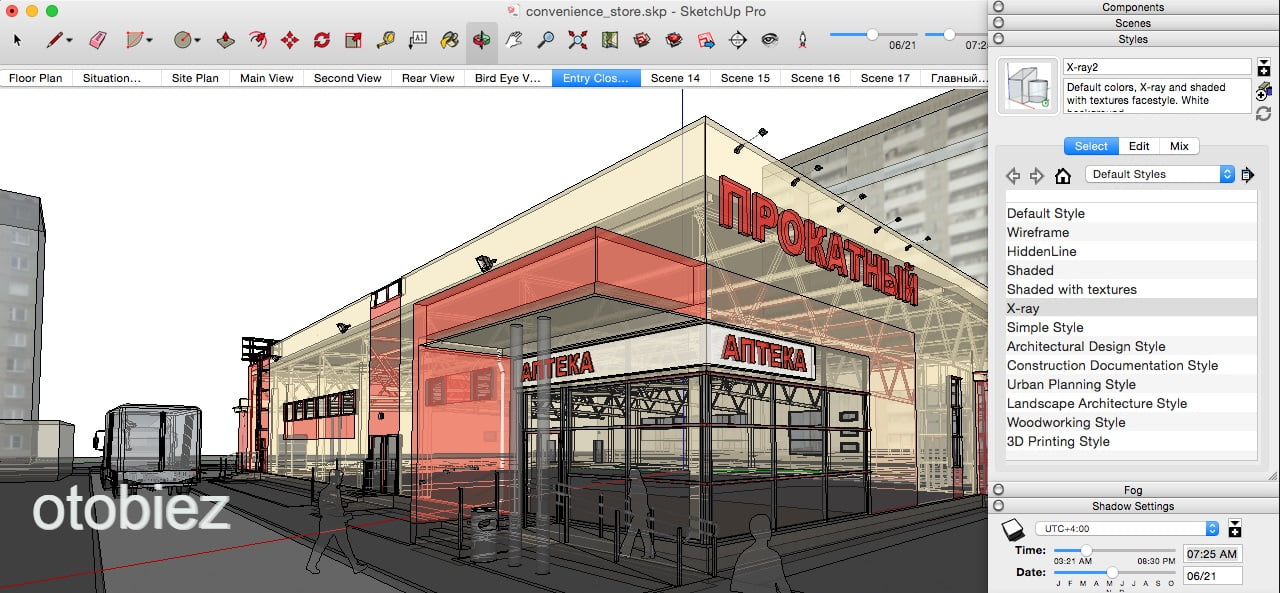Open styles details menu arrow

tap(1248, 175)
